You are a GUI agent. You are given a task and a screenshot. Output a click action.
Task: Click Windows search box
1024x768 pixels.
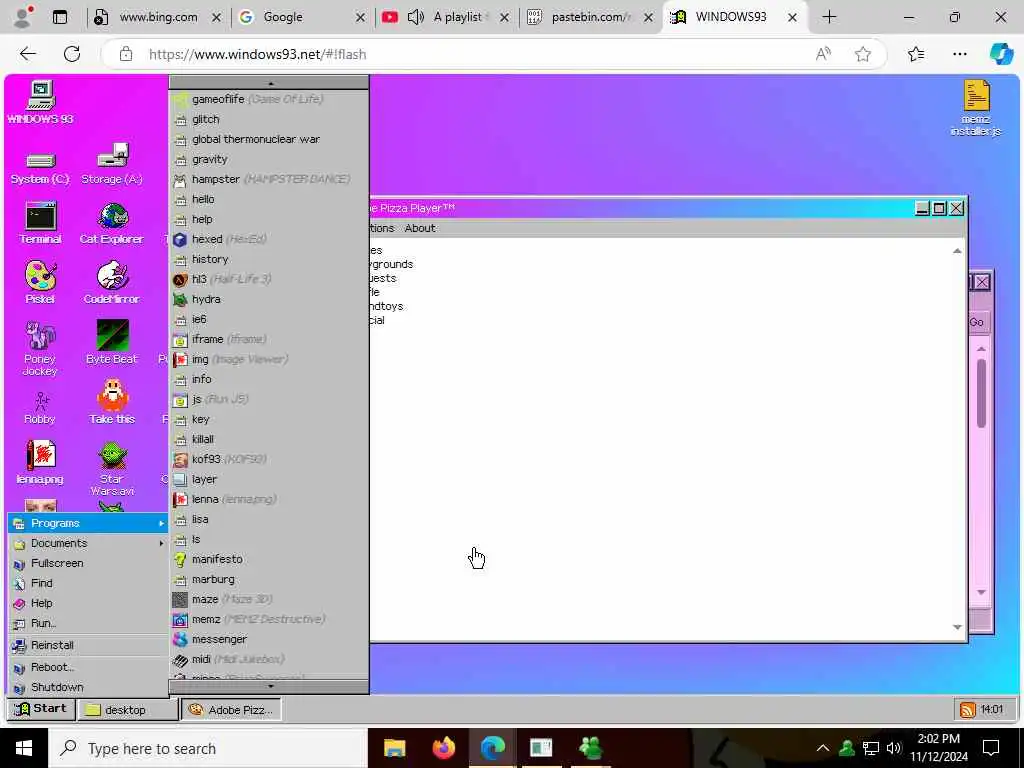208,748
